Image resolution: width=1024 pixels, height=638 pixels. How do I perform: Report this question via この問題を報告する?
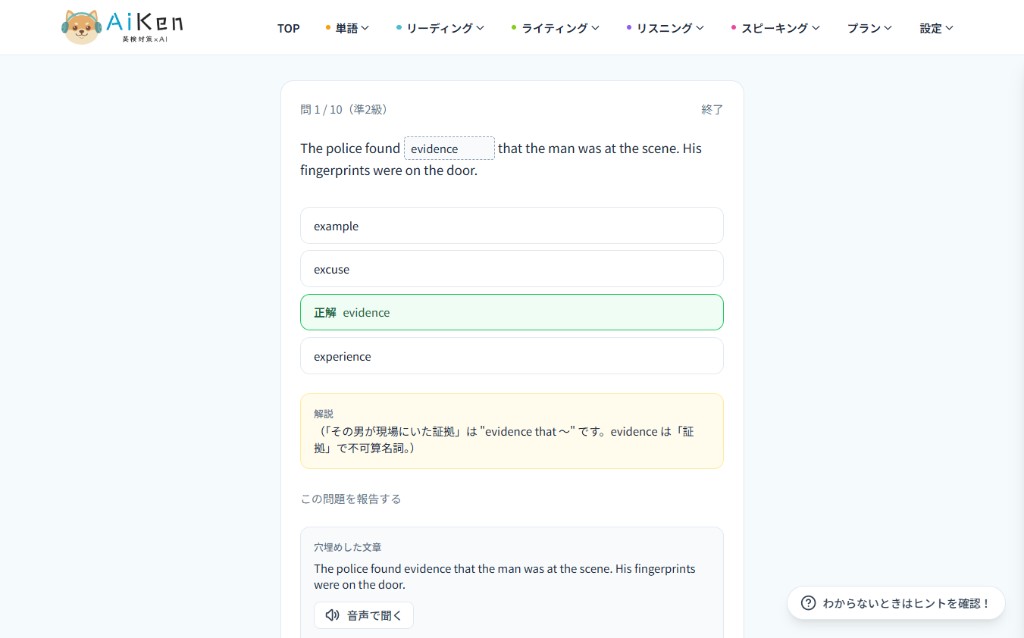[x=351, y=499]
